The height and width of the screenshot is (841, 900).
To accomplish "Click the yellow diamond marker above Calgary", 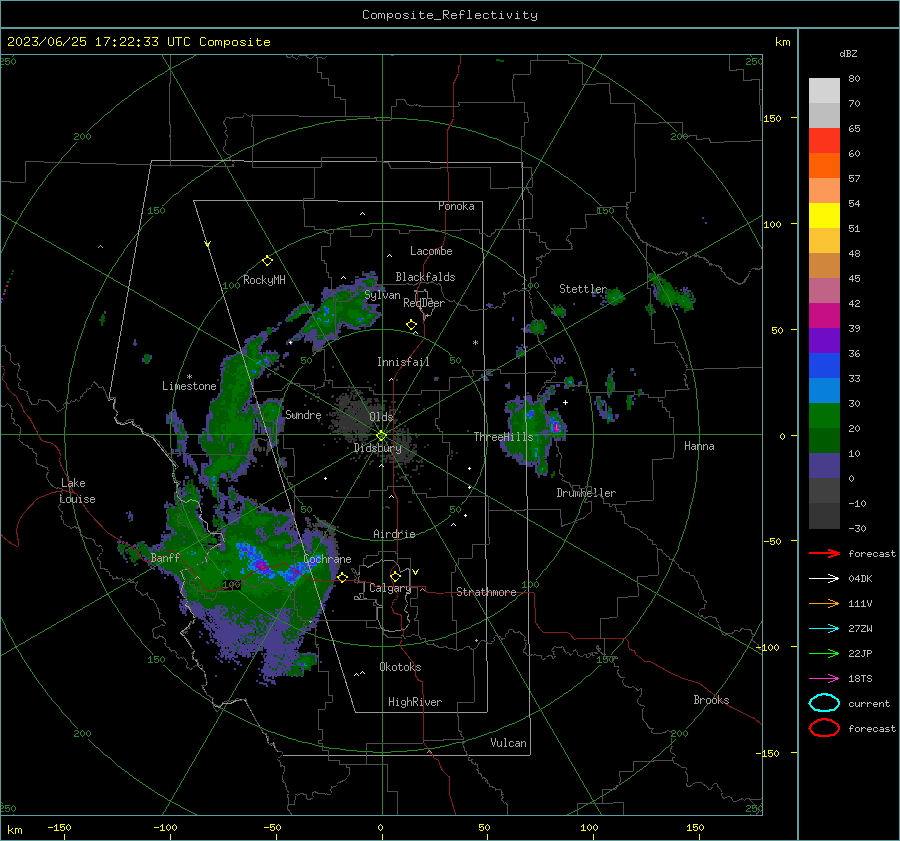I will pyautogui.click(x=395, y=576).
